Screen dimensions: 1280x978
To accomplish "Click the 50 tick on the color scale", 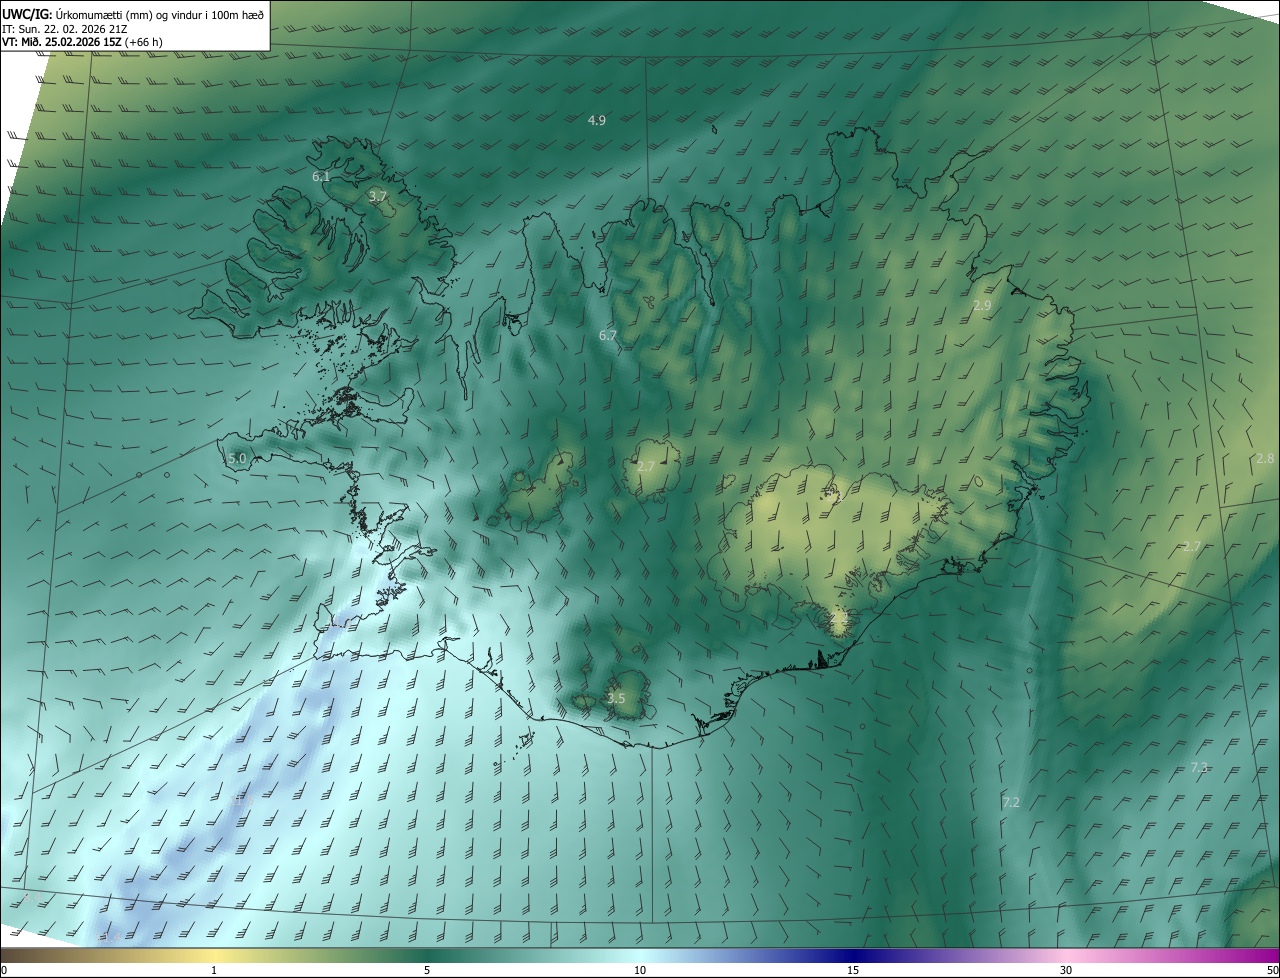I will pyautogui.click(x=1272, y=970).
